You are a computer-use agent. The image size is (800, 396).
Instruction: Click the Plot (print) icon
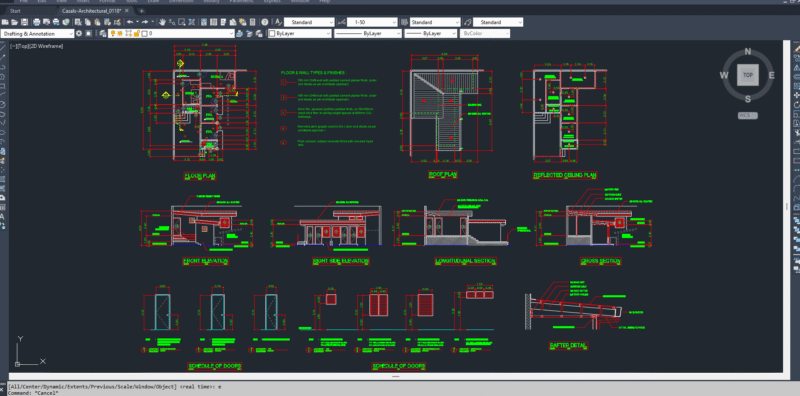click(37, 22)
